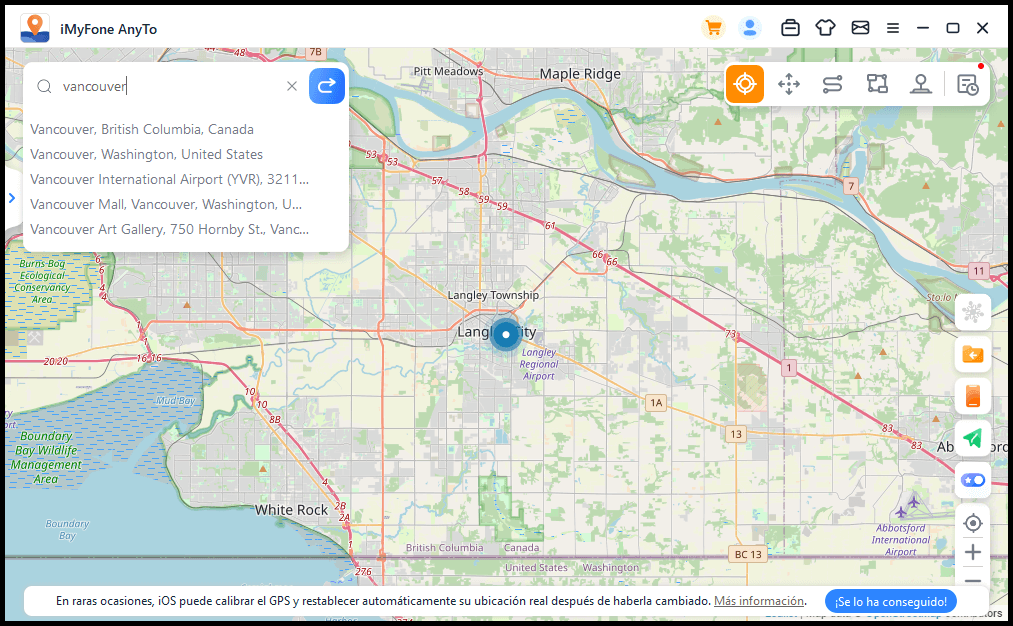
Task: Open the historical records panel
Action: coord(967,85)
